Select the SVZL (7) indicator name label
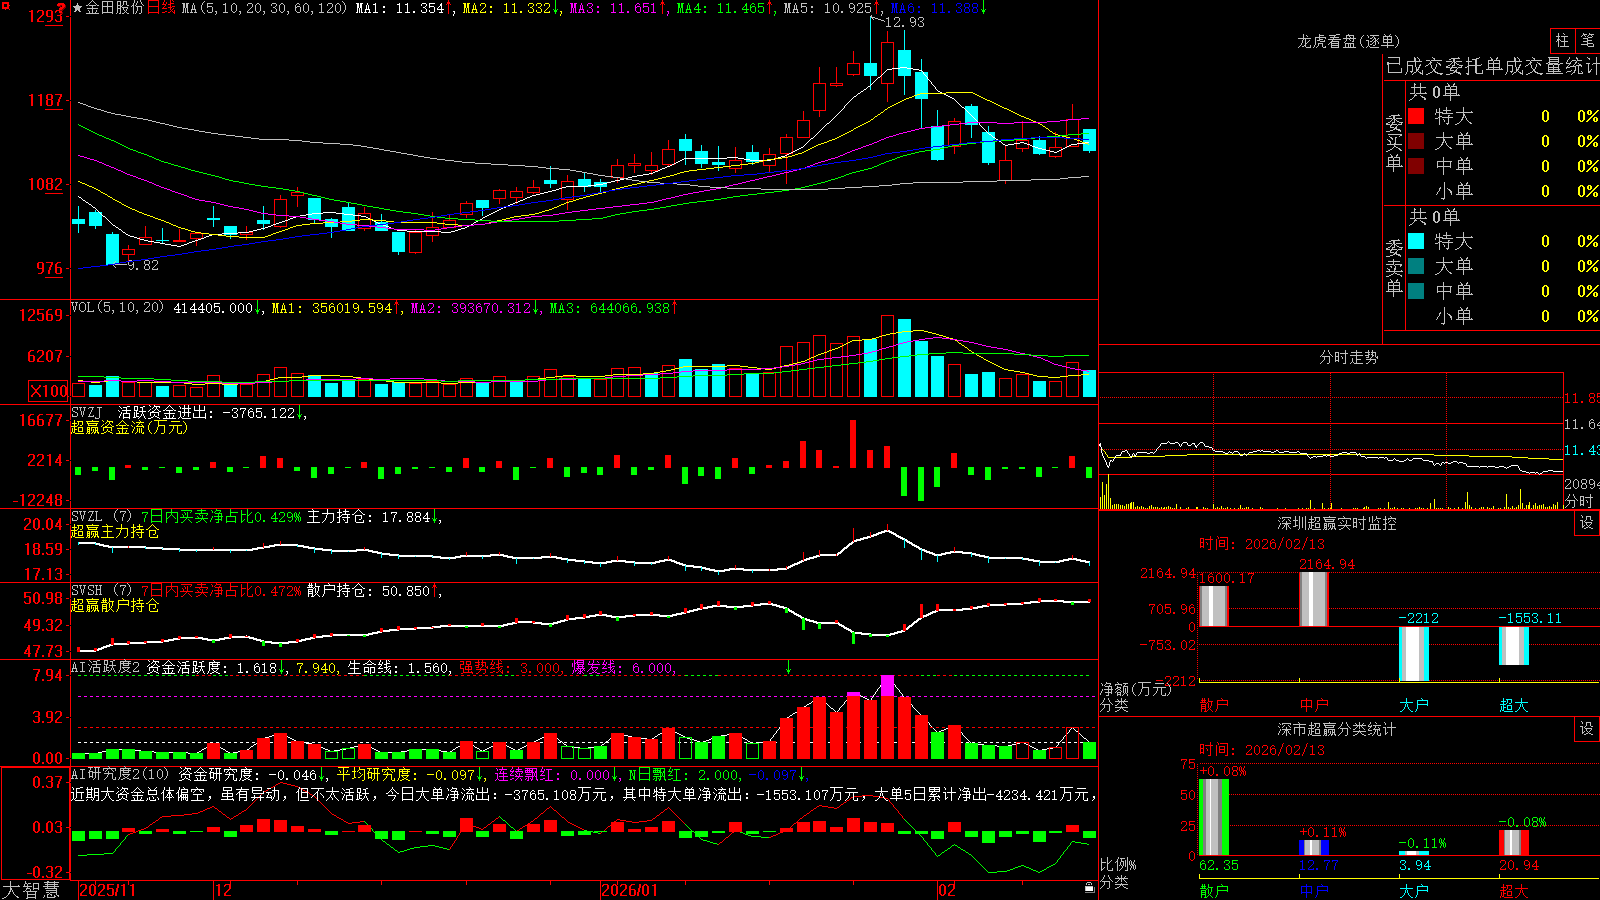The image size is (1600, 900). click(x=101, y=517)
